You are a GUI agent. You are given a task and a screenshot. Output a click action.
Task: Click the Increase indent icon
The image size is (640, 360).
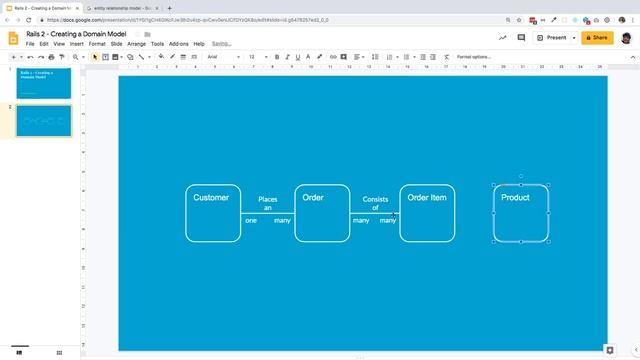pos(433,57)
